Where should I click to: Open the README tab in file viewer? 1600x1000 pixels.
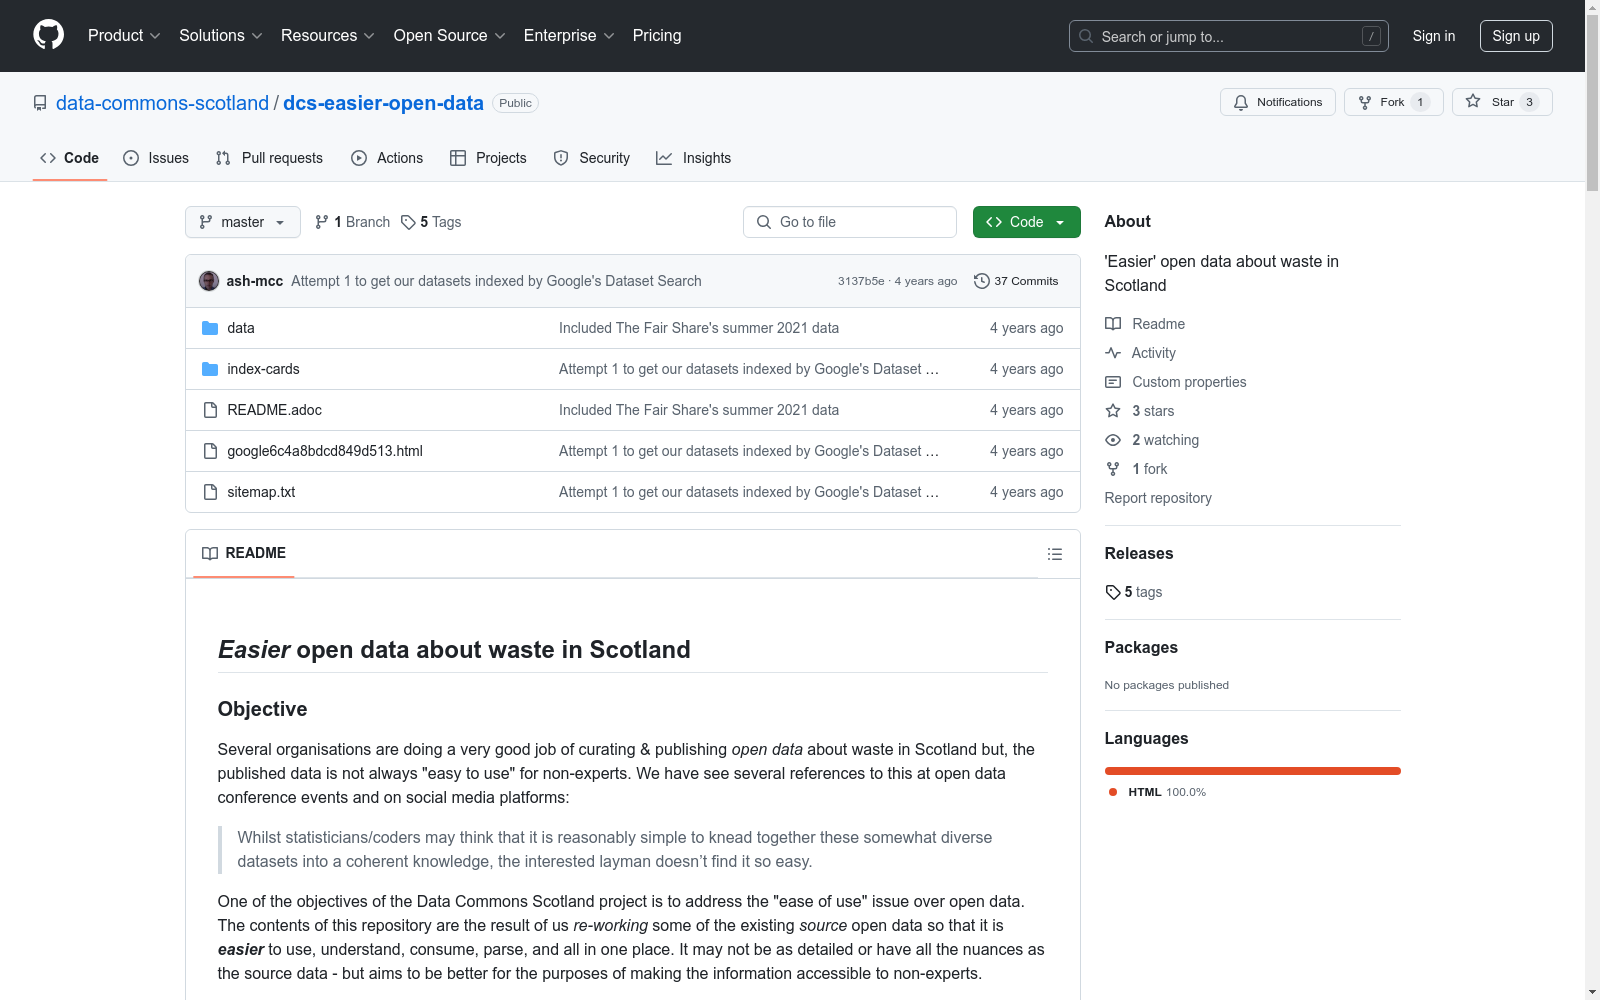[244, 553]
